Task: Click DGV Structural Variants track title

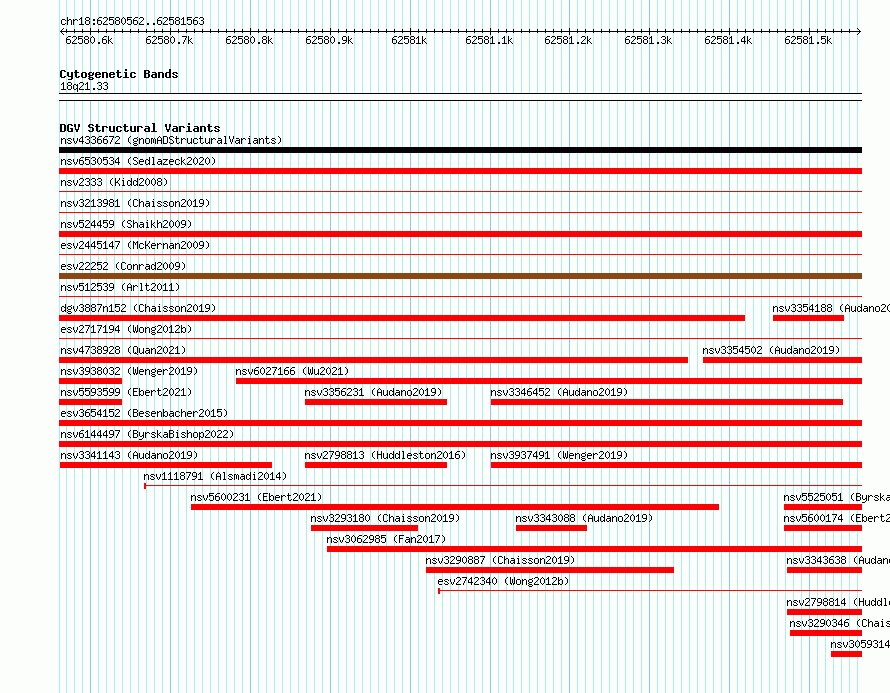Action: coord(140,128)
